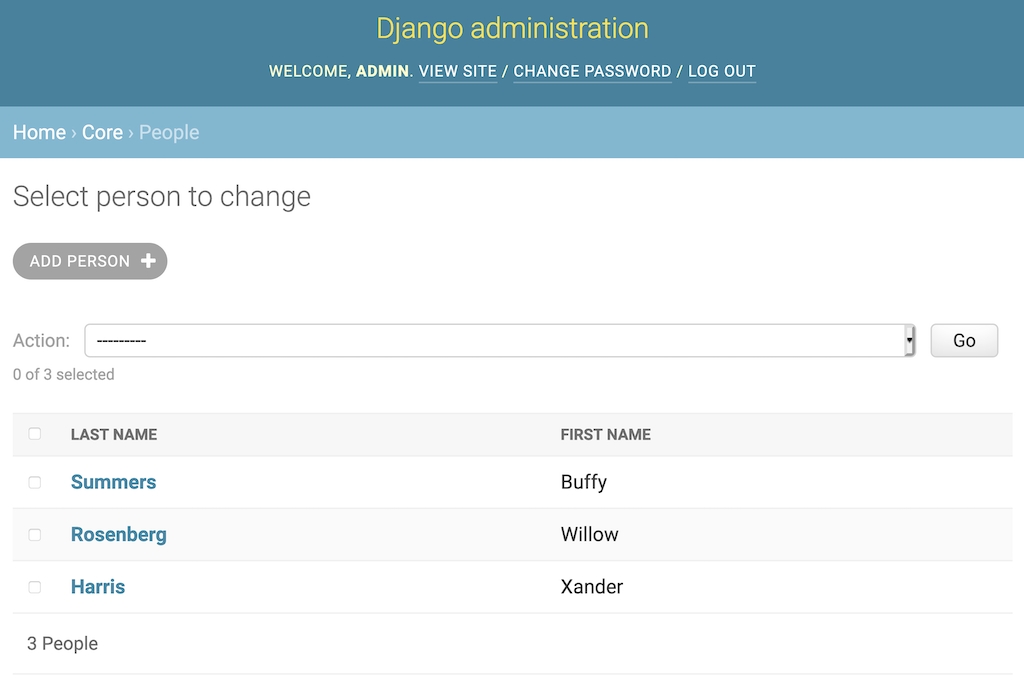Click Log Out in the header

[721, 71]
